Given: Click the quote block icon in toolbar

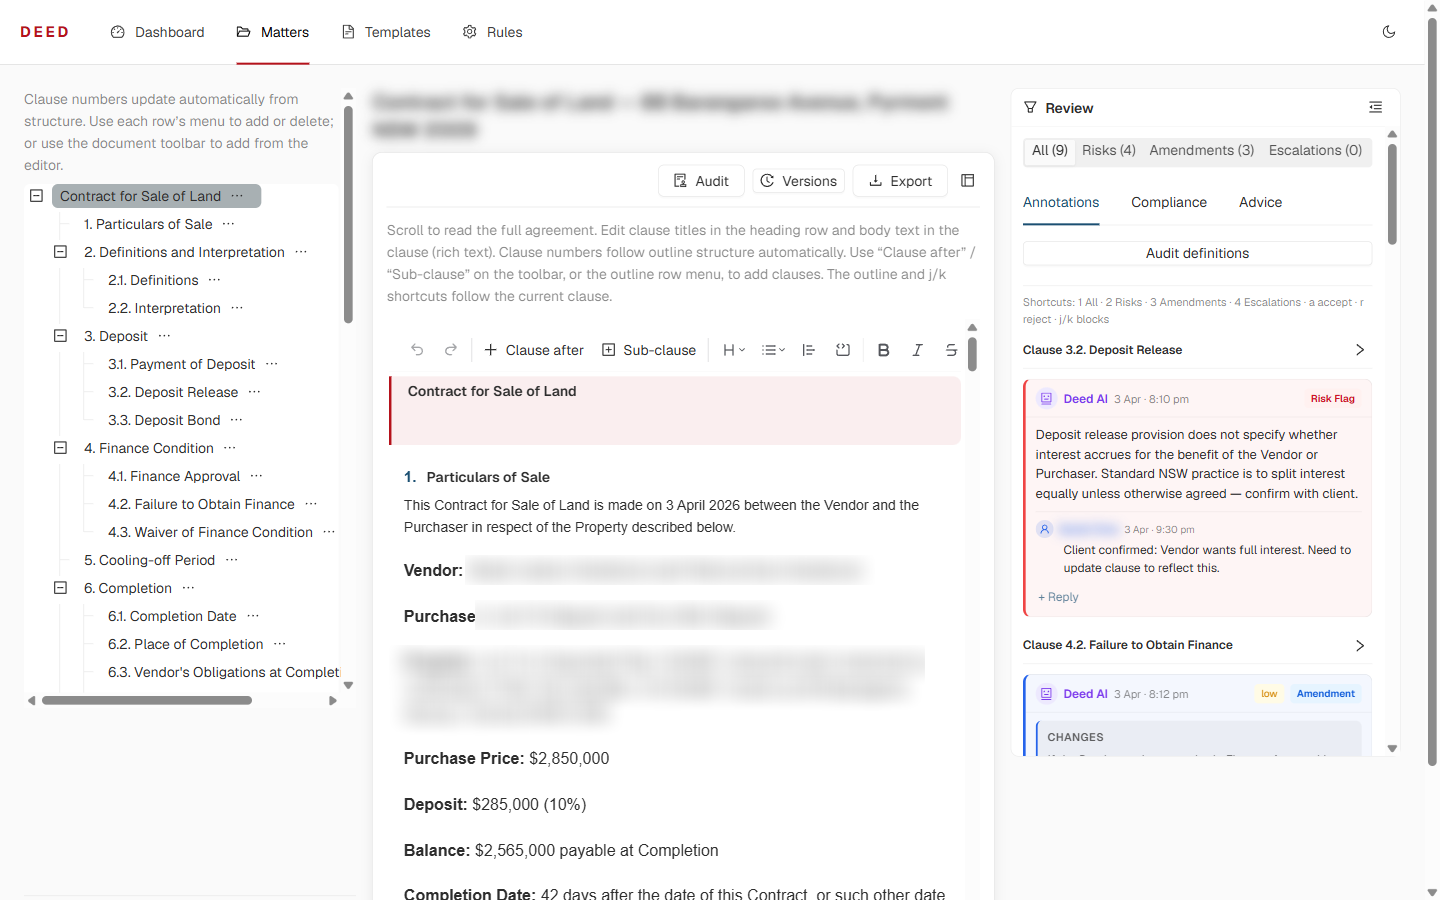Looking at the screenshot, I should tap(843, 350).
